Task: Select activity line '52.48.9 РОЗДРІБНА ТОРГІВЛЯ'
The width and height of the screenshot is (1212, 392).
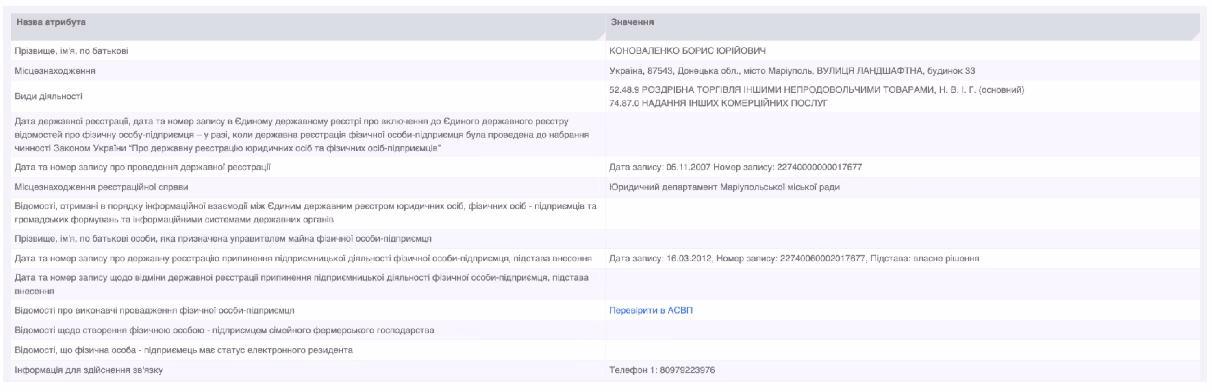Action: tap(816, 91)
